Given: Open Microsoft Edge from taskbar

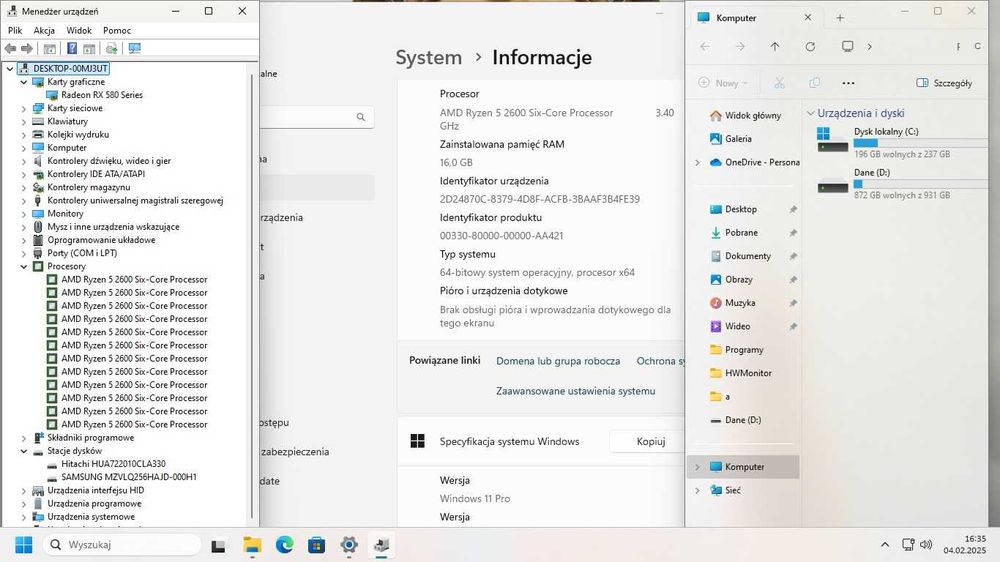Looking at the screenshot, I should pos(284,545).
